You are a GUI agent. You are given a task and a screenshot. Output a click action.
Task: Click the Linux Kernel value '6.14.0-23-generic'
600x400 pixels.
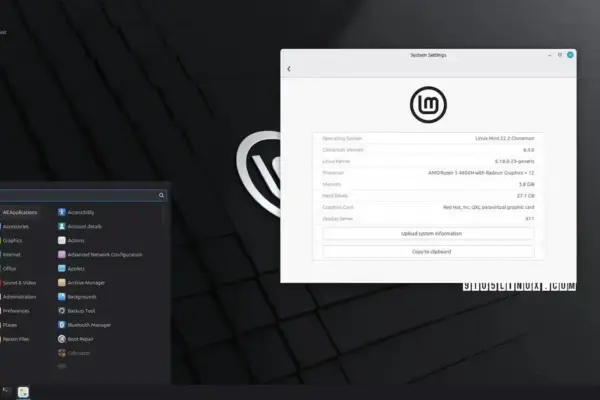(514, 161)
